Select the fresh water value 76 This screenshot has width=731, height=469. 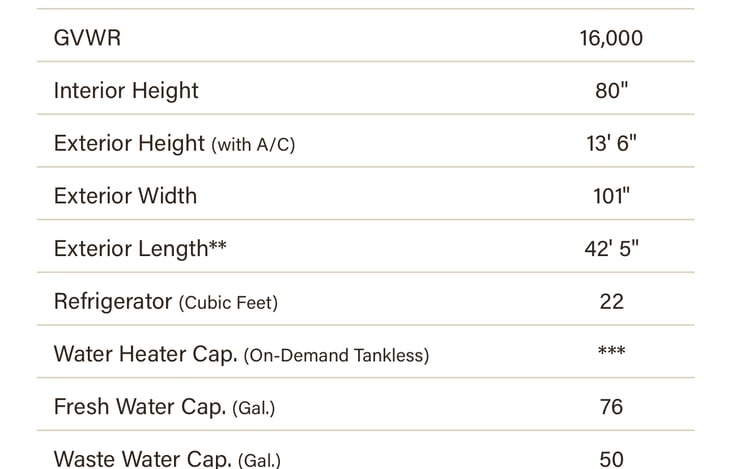[x=611, y=407]
